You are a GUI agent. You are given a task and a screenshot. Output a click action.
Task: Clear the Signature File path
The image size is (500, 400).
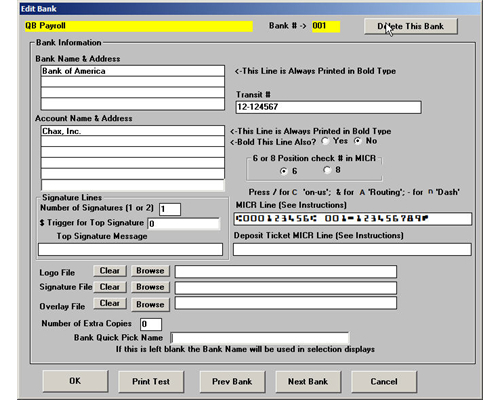click(110, 287)
